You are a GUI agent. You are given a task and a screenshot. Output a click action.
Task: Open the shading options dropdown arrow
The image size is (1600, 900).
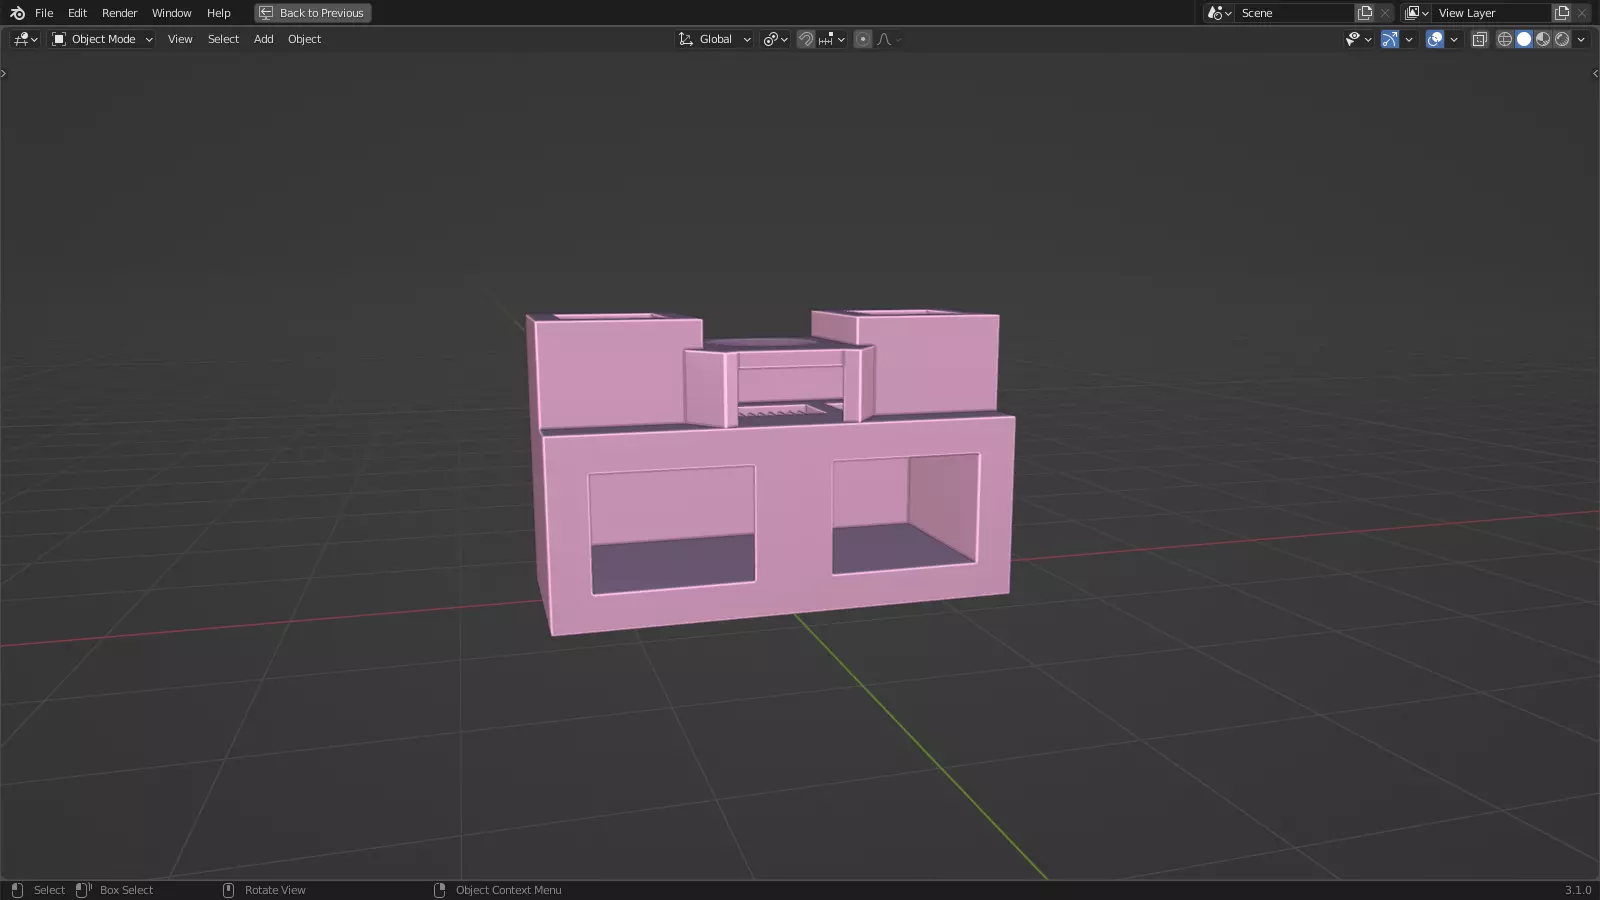[x=1581, y=39]
